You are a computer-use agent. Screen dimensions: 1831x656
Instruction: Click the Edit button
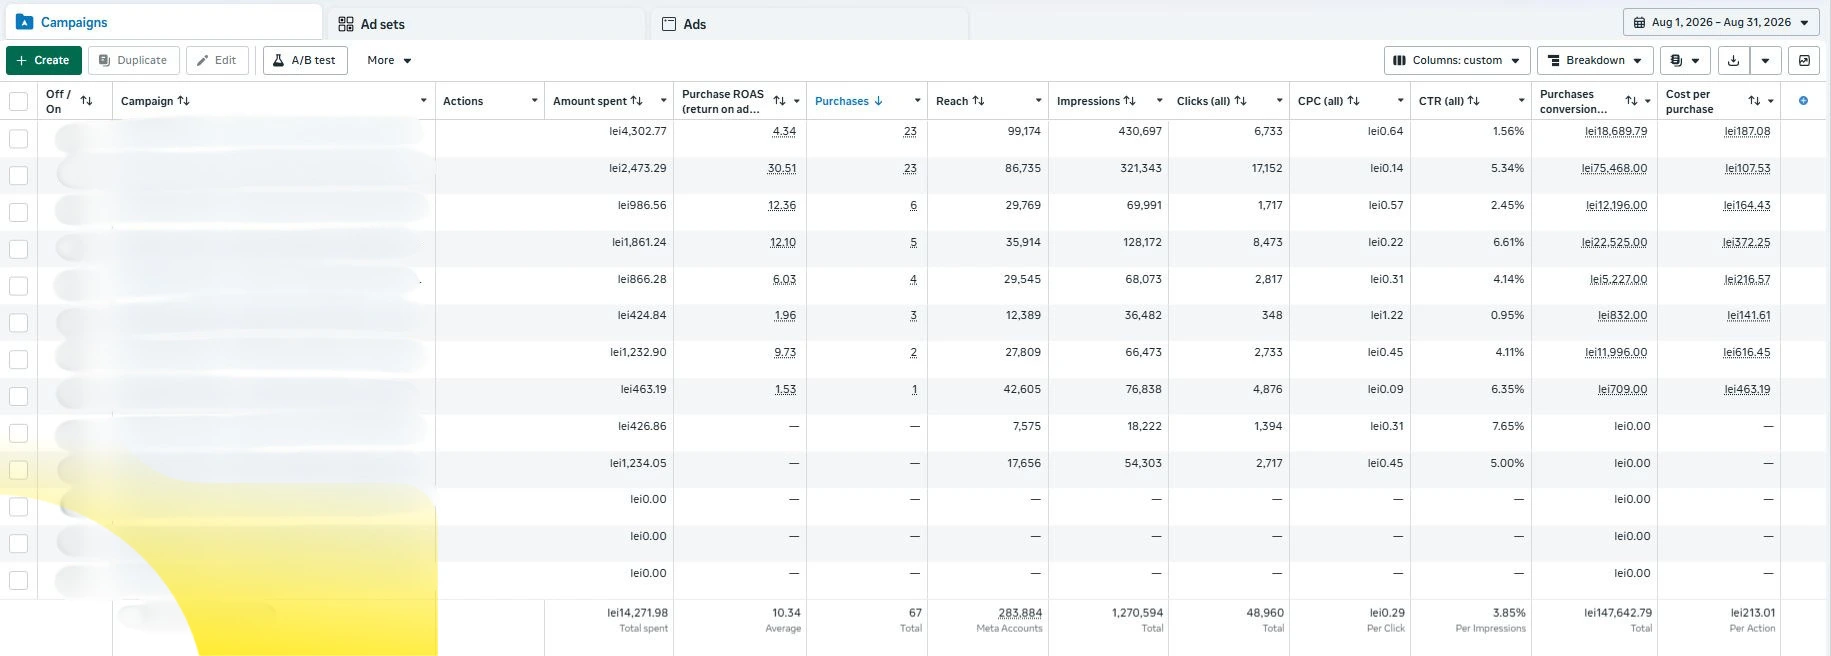(217, 61)
